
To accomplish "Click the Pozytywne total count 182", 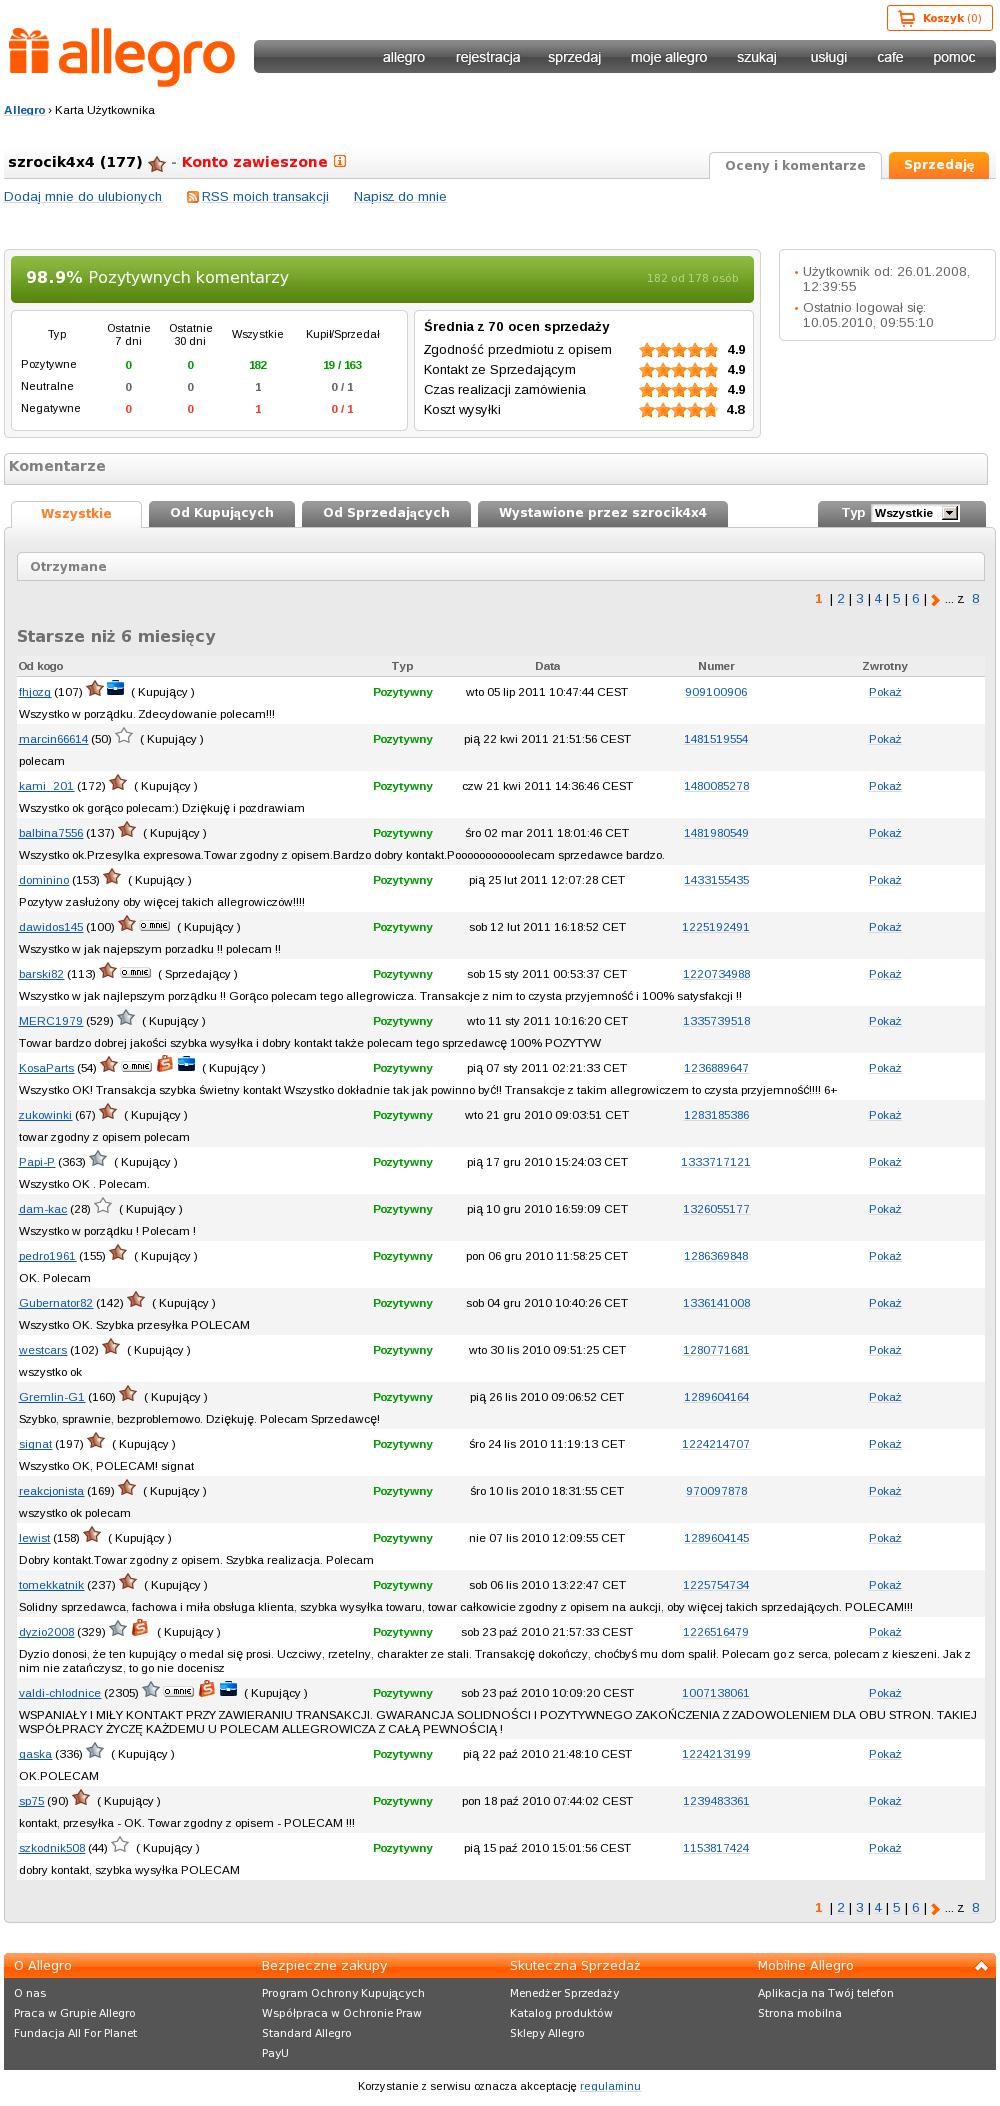I will click(x=258, y=365).
